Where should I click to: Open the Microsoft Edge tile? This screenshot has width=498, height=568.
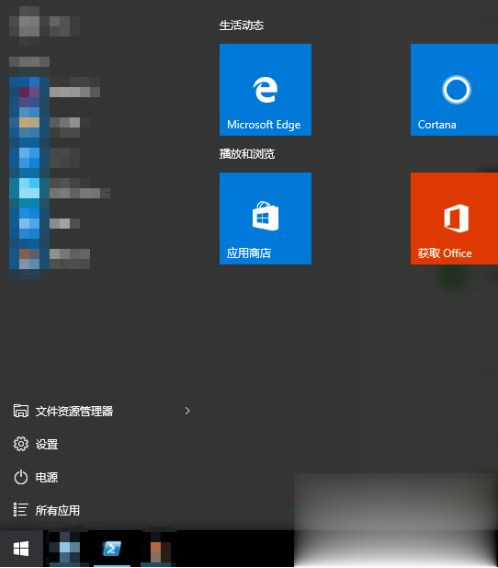pos(265,90)
